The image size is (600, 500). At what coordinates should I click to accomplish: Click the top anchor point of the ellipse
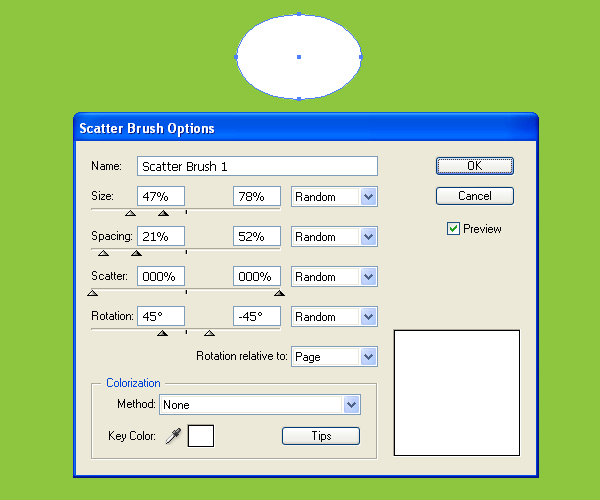coord(299,14)
